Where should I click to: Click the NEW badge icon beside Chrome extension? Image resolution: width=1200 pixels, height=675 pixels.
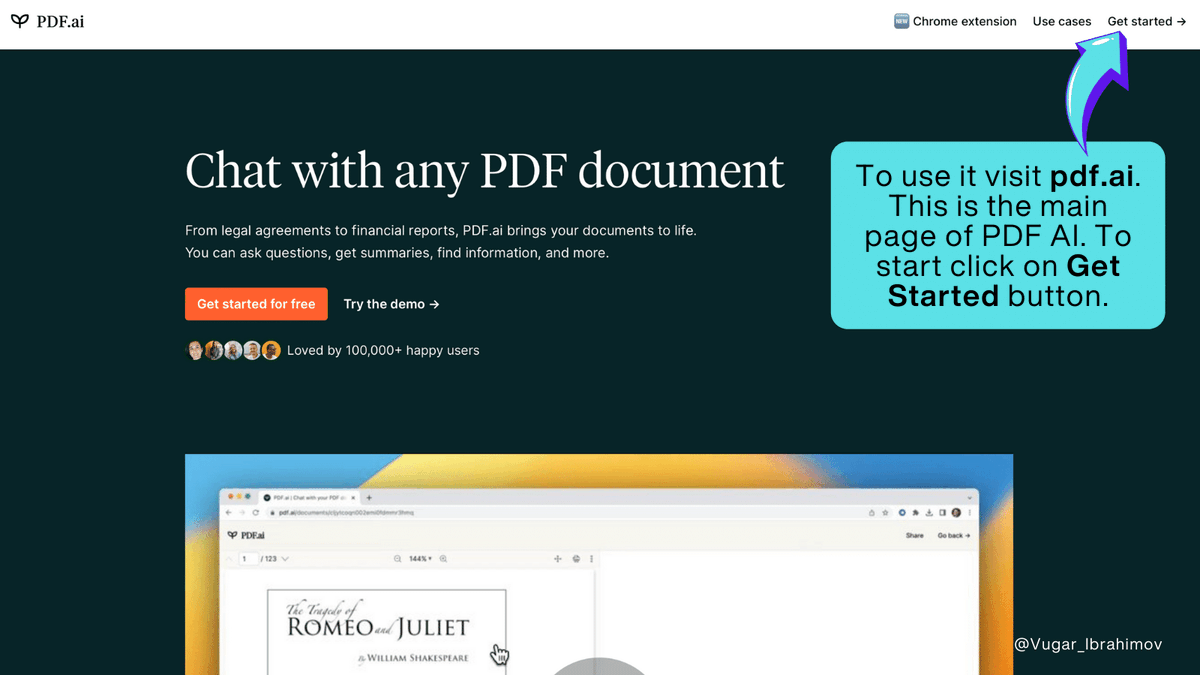coord(902,21)
